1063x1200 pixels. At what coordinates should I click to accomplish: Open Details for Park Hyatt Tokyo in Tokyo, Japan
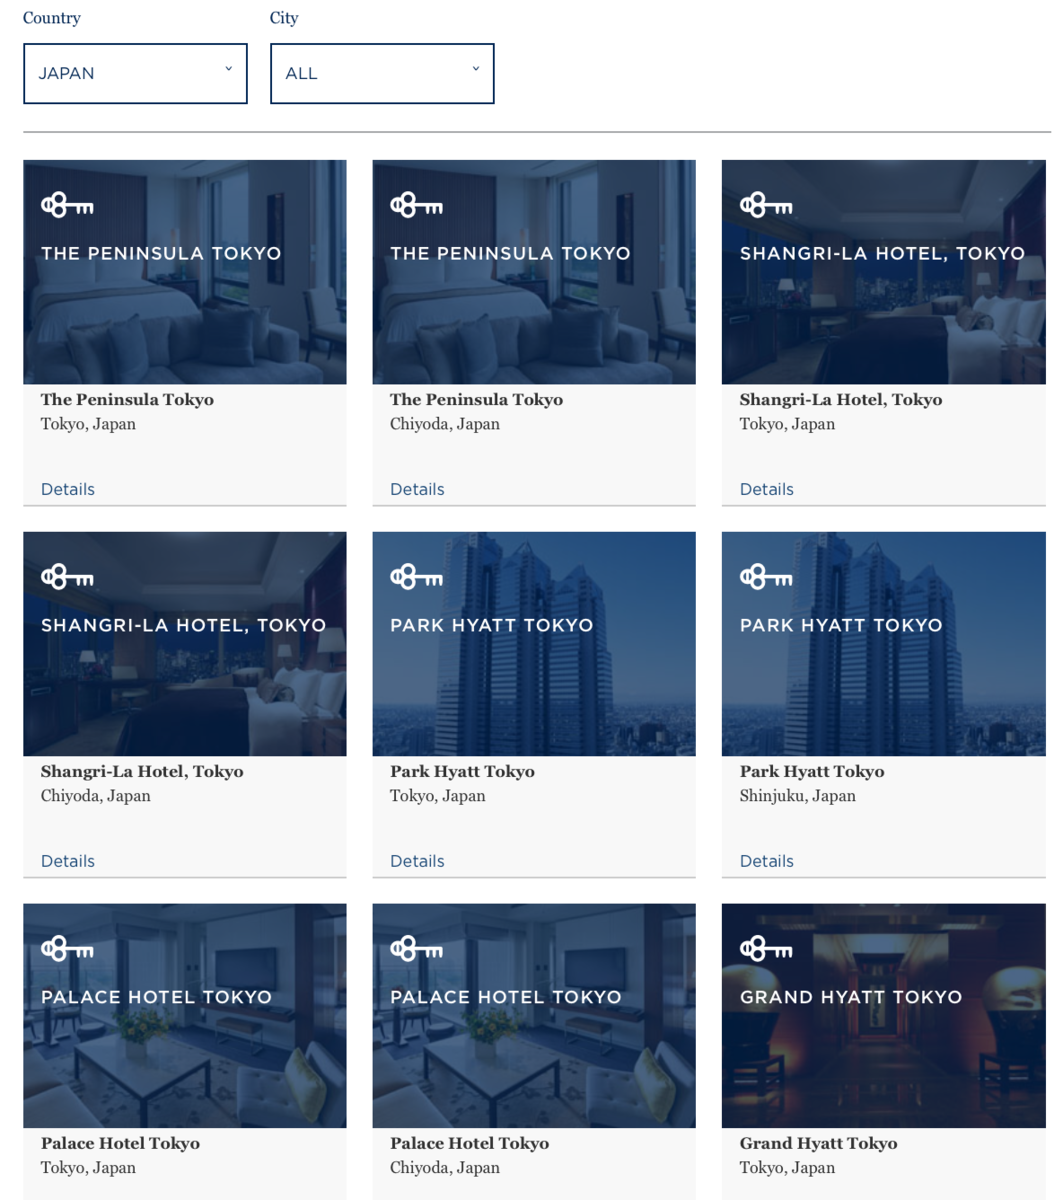417,861
